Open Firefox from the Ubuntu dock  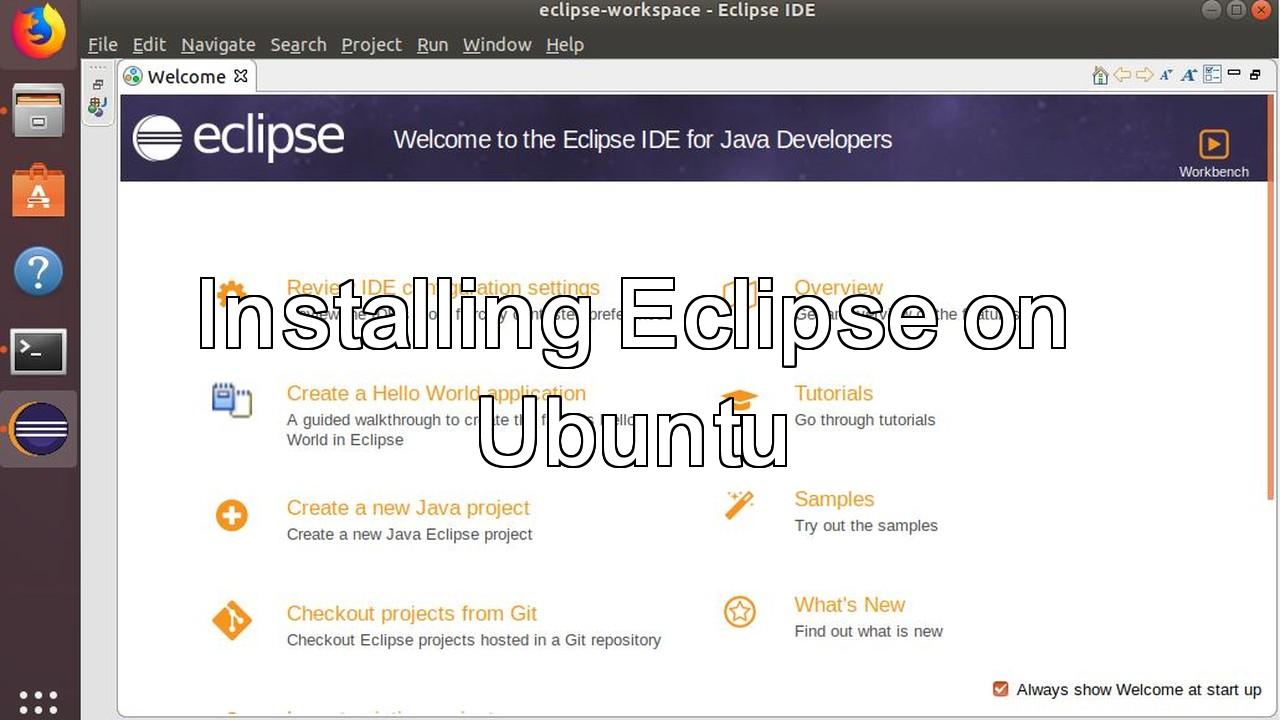[x=38, y=32]
